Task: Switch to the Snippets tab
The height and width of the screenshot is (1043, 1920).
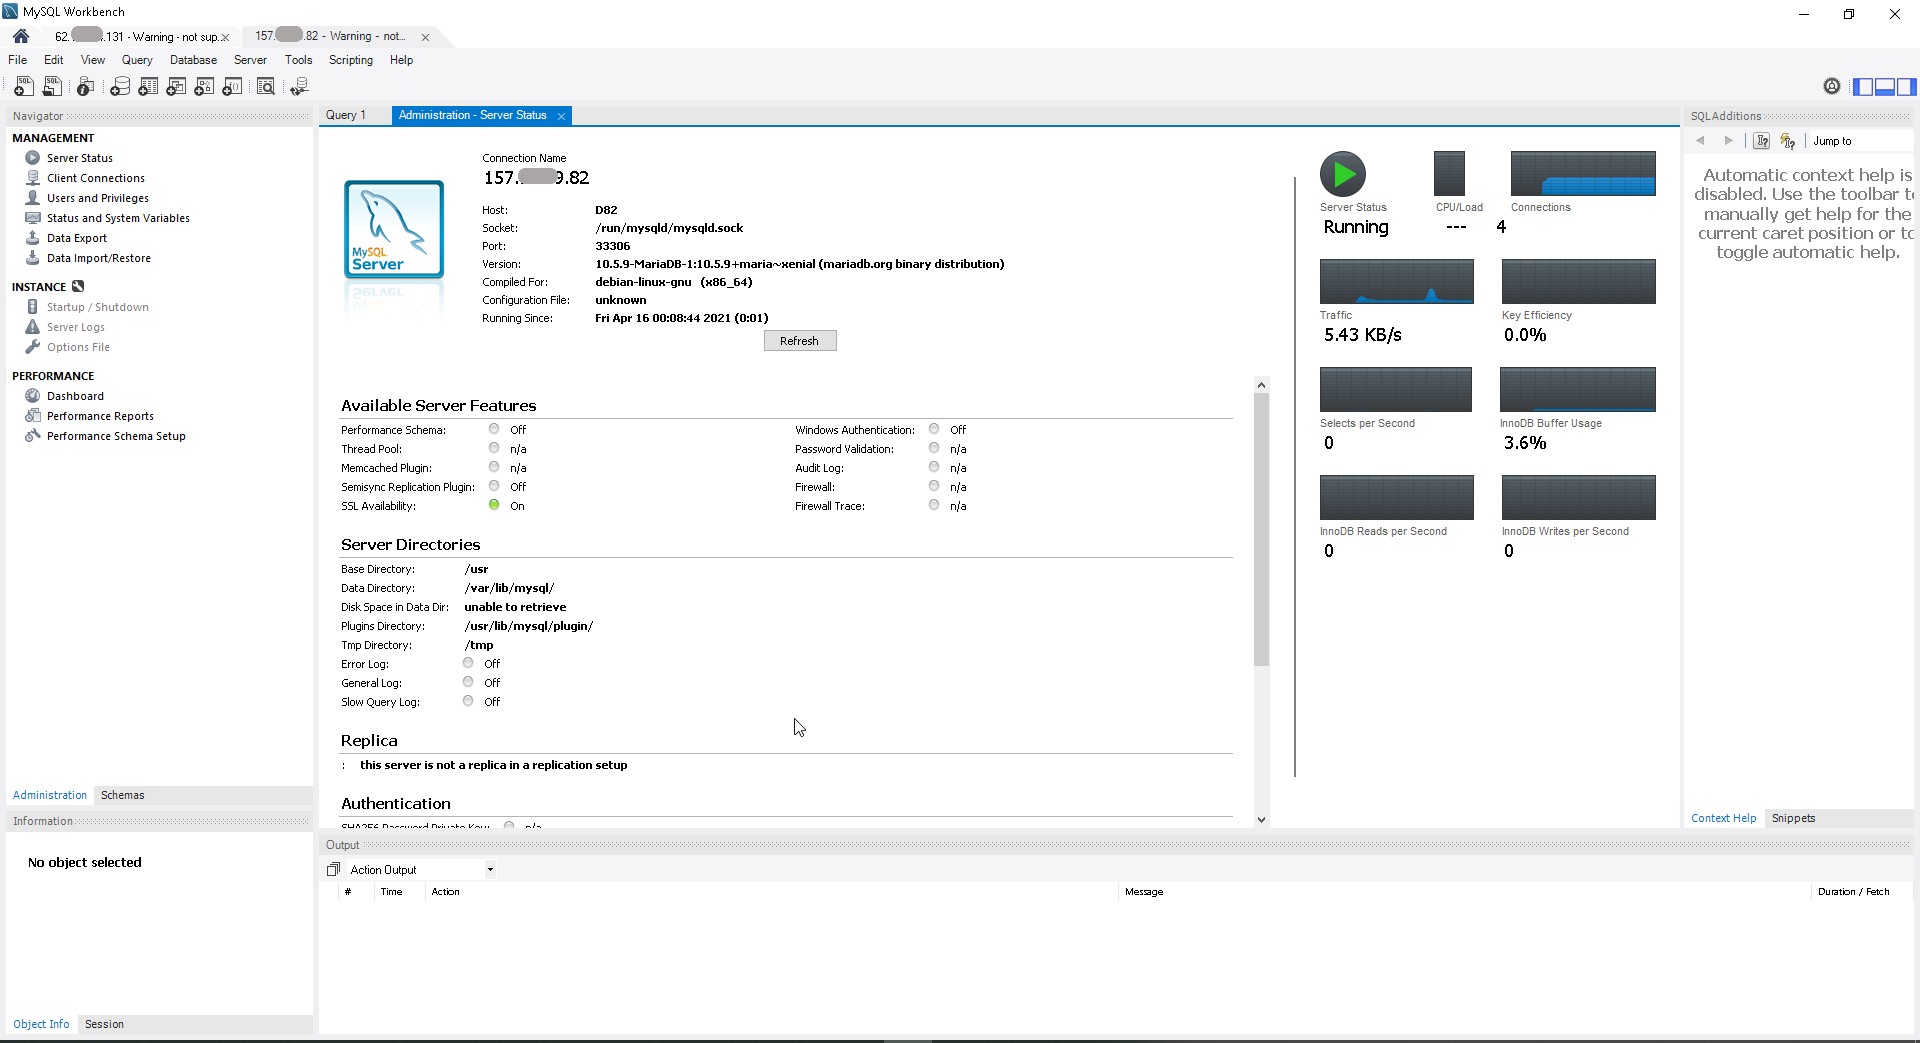Action: [1793, 818]
